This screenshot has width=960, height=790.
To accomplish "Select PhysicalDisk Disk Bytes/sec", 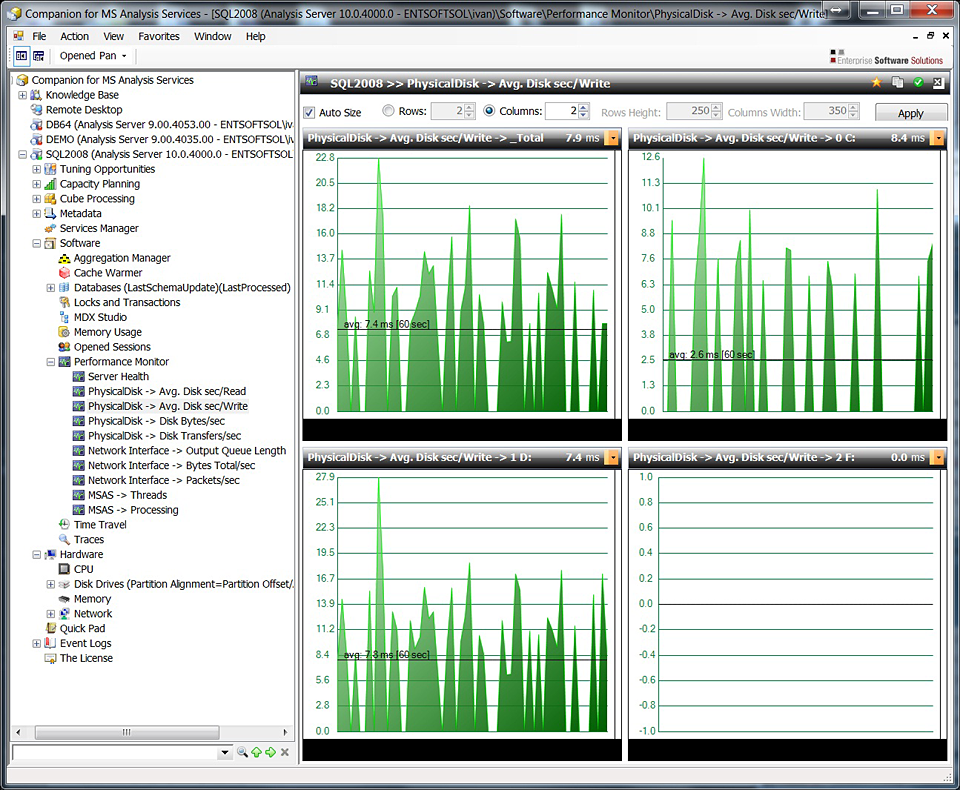I will [x=156, y=421].
